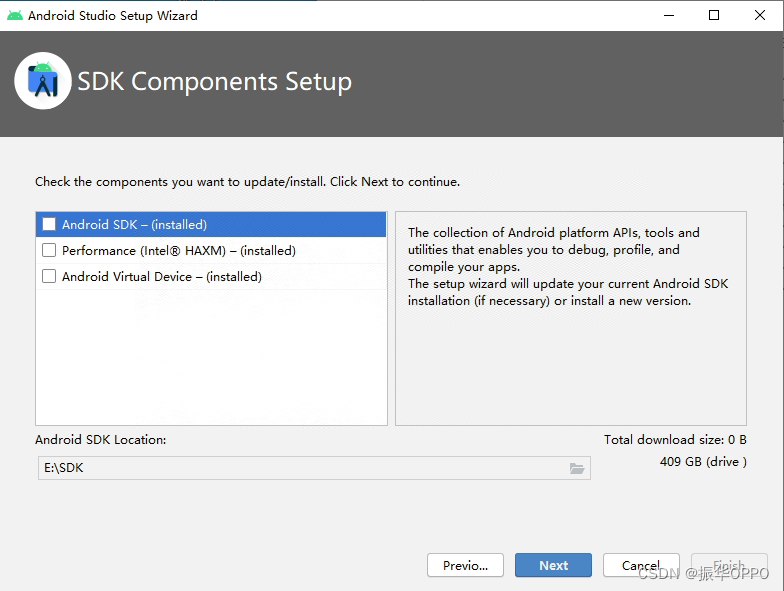Click the Android SDK Location path field
This screenshot has width=784, height=591.
coord(314,468)
